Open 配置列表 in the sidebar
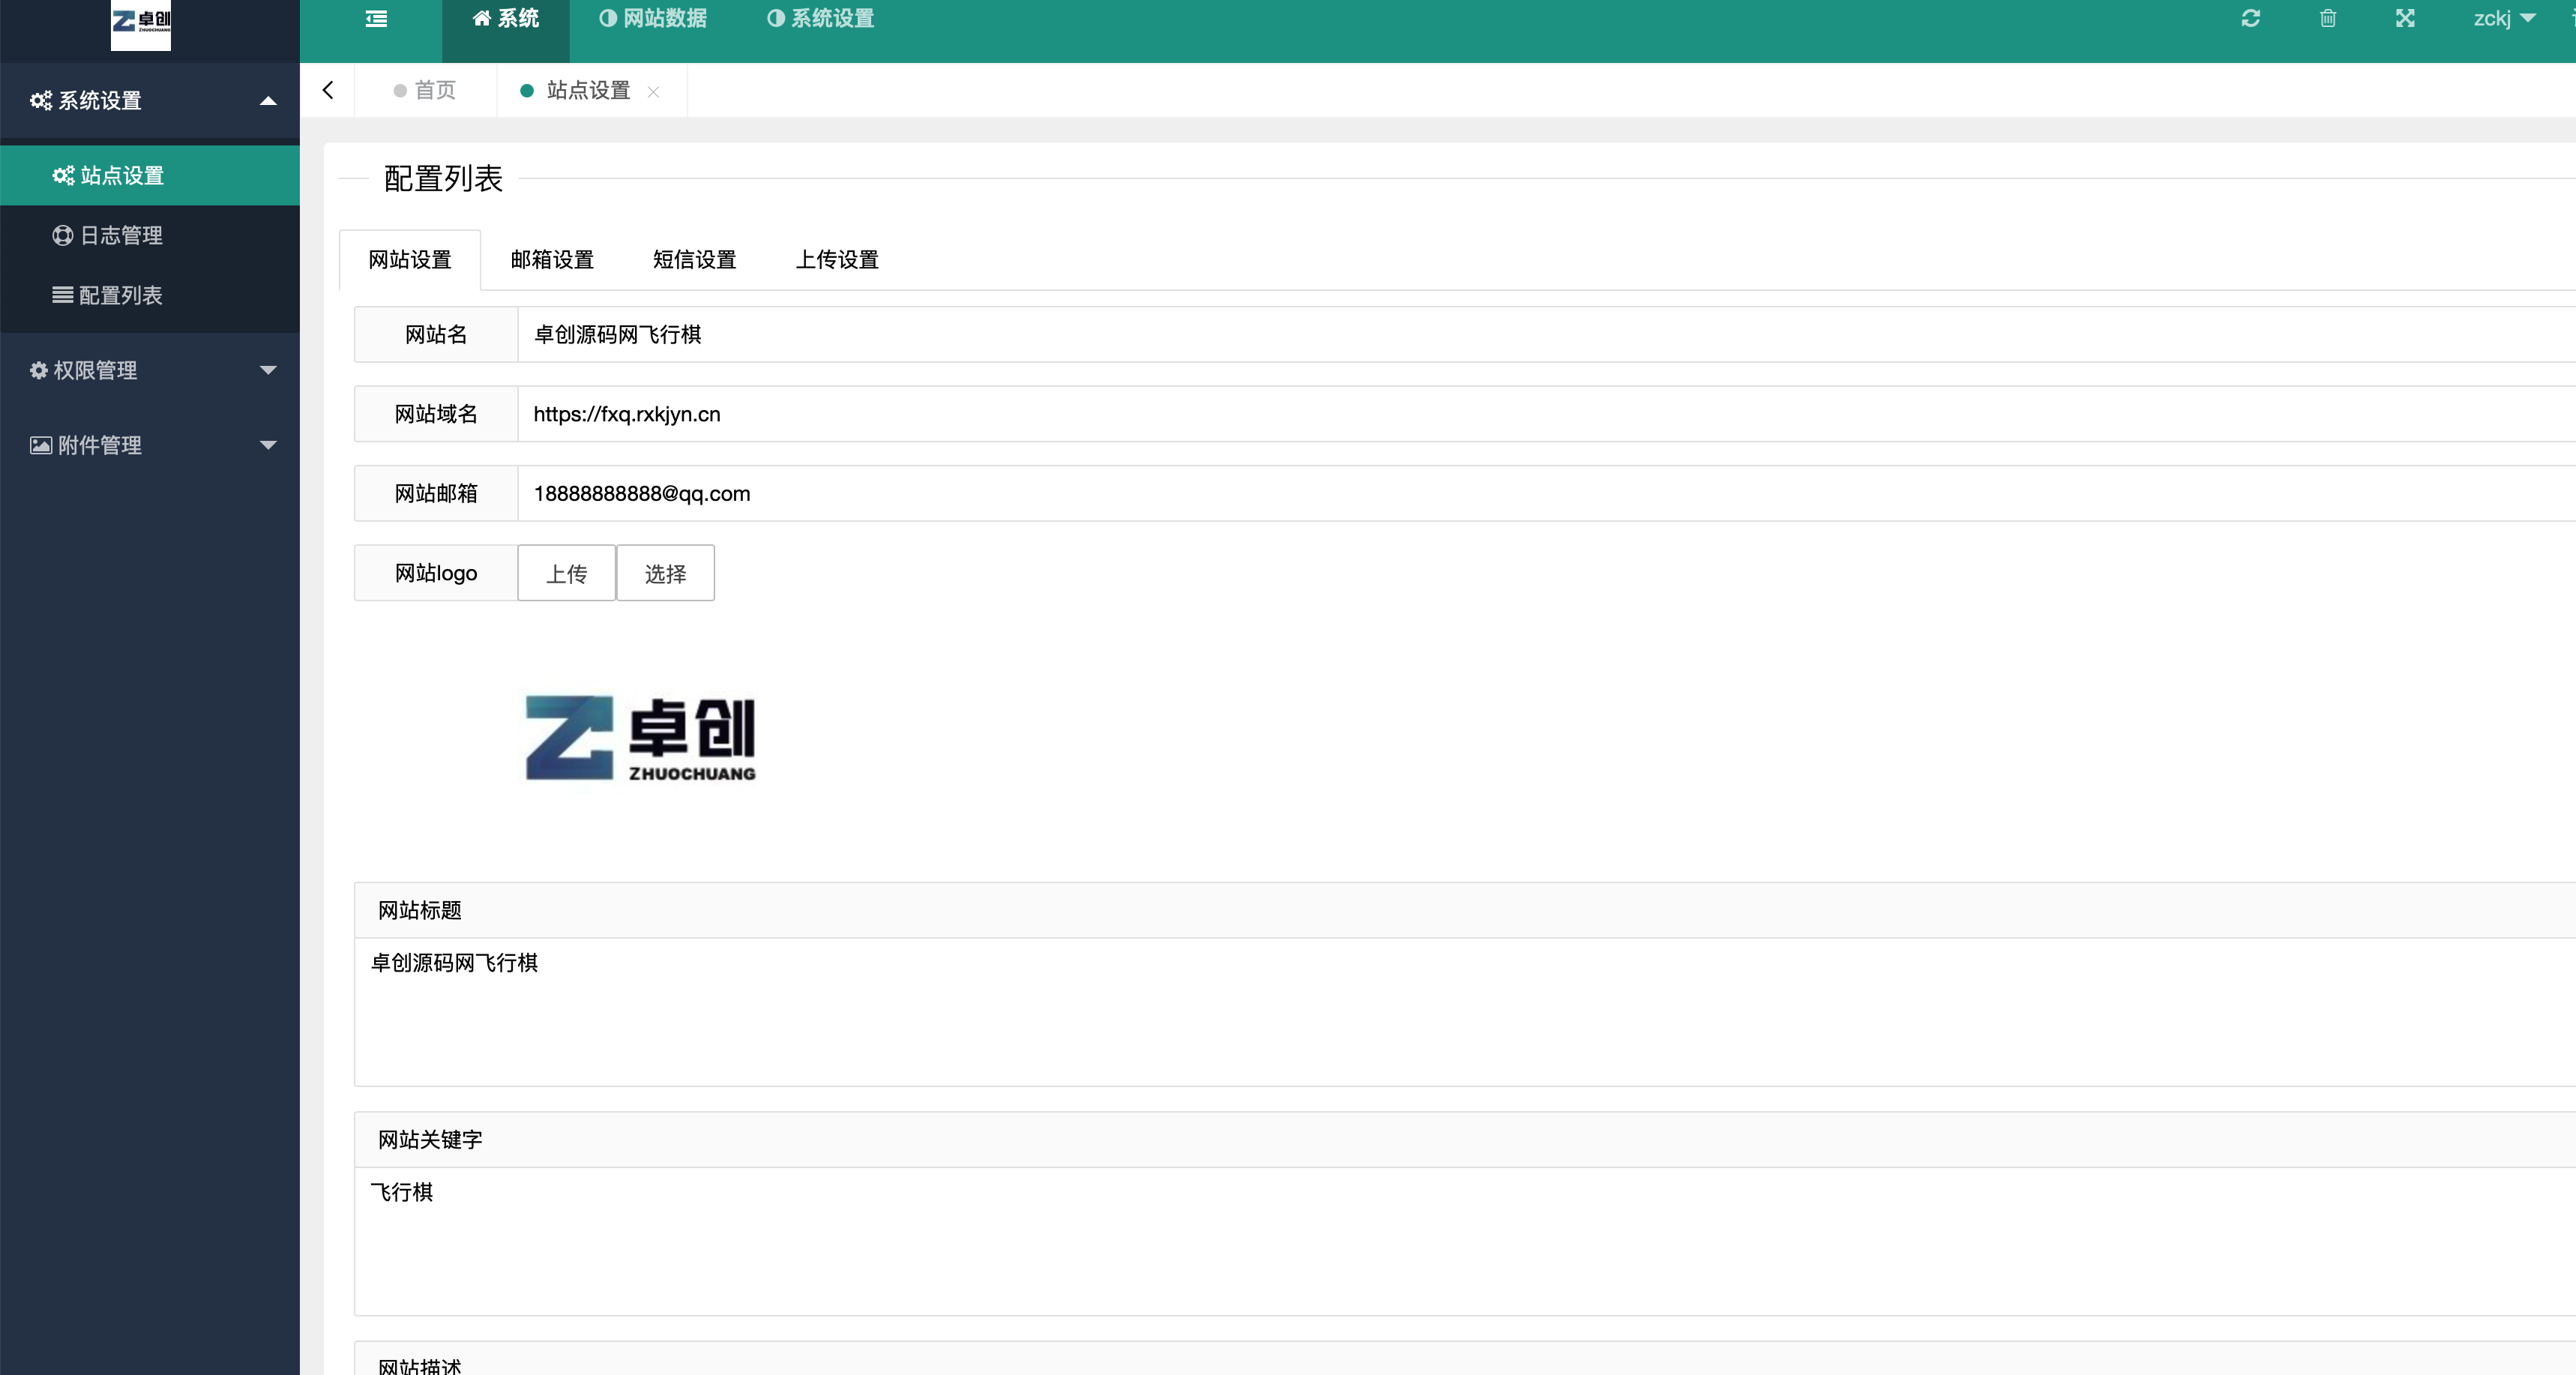Screen dimensions: 2576x1375 [x=150, y=295]
